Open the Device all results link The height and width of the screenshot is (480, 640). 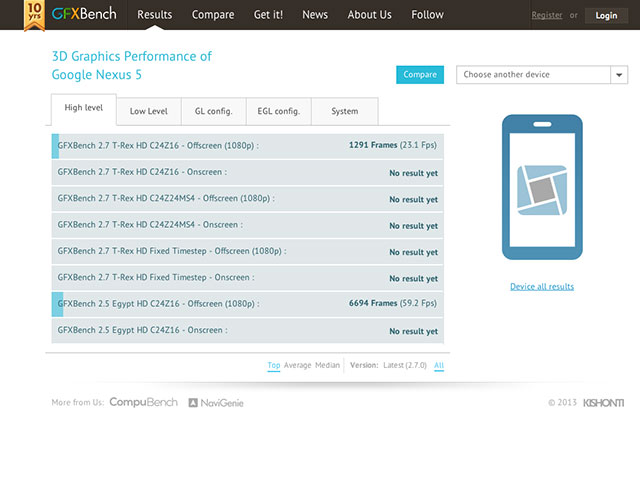pyautogui.click(x=542, y=287)
